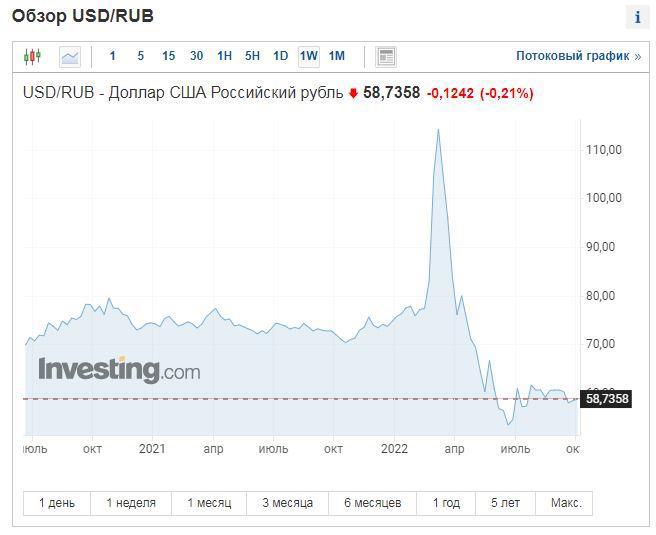Open the news overlay icon
The width and height of the screenshot is (656, 535).
(386, 56)
